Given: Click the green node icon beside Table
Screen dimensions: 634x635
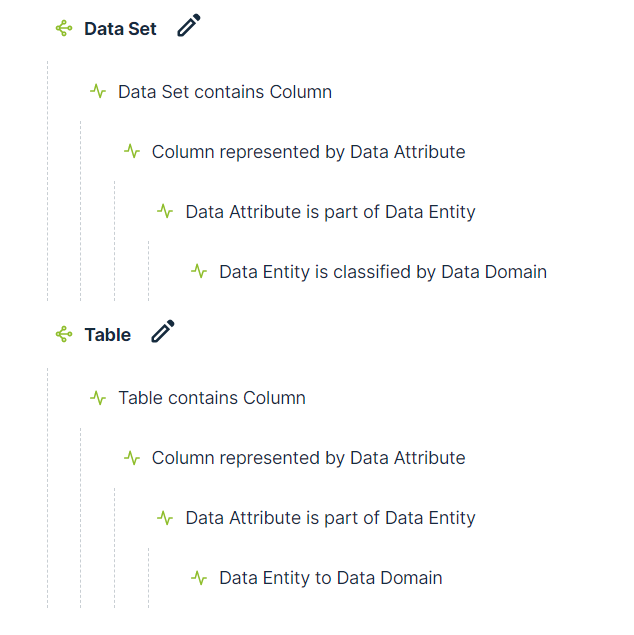Looking at the screenshot, I should point(64,335).
